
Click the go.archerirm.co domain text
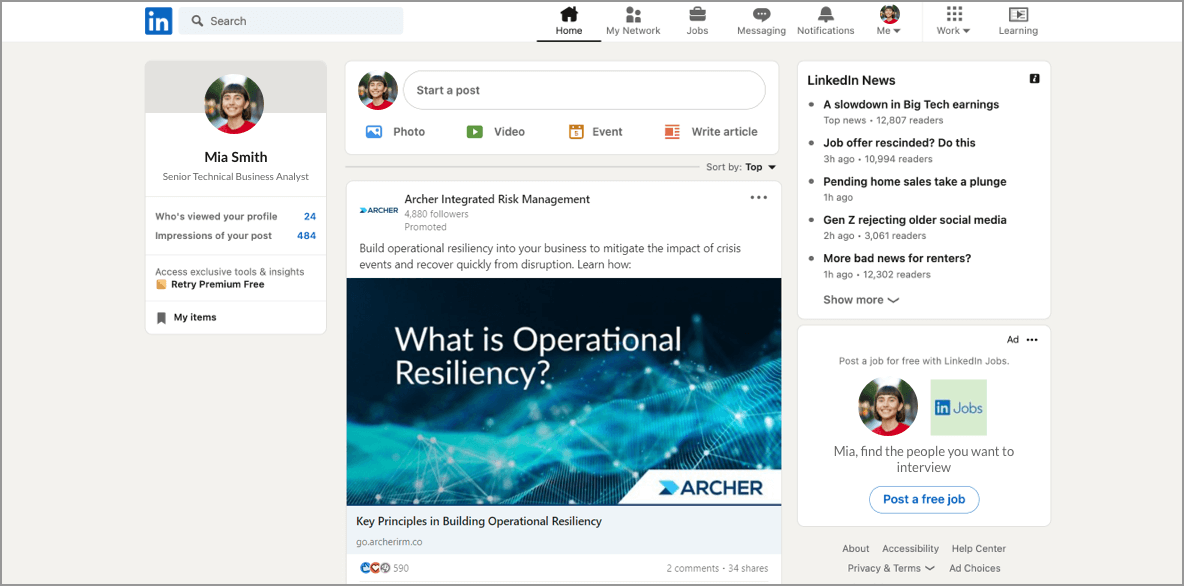click(x=389, y=541)
